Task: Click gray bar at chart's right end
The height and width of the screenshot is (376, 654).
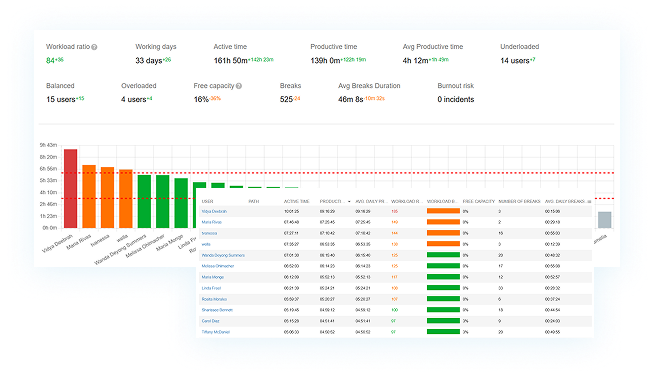Action: pyautogui.click(x=604, y=220)
